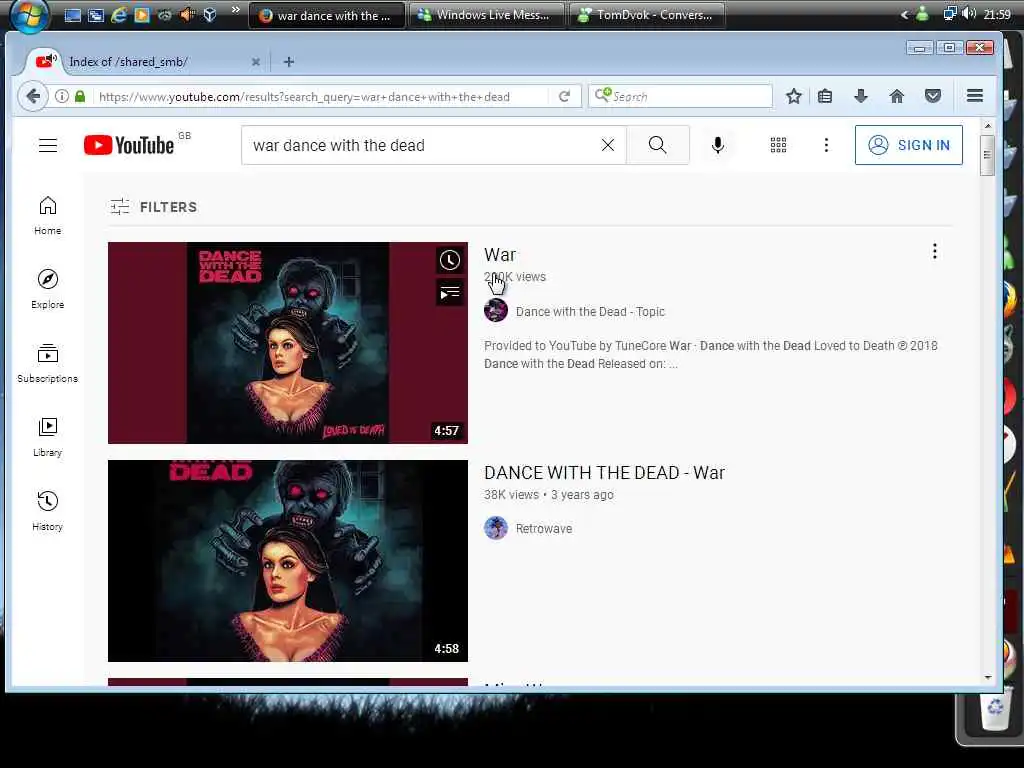
Task: Click the Pocket icon in the toolbar
Action: [x=933, y=97]
